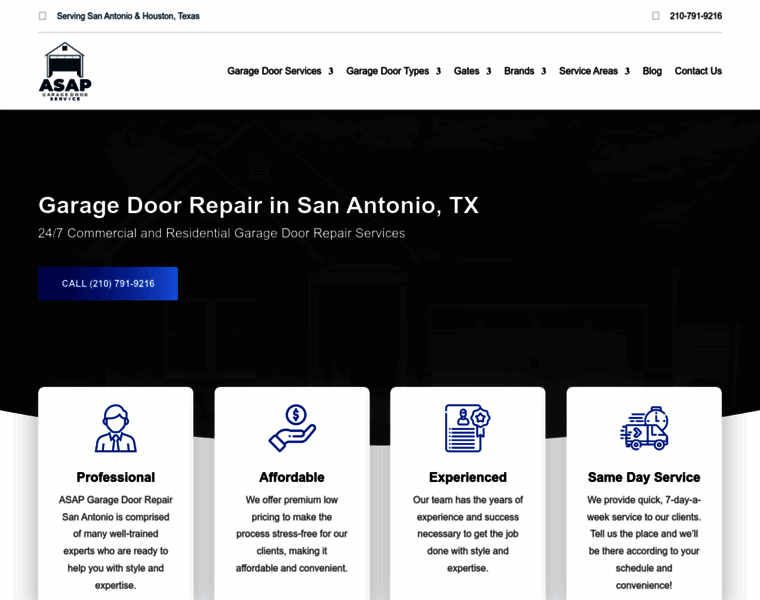
Task: Click the Experienced certificate icon
Action: [x=468, y=428]
